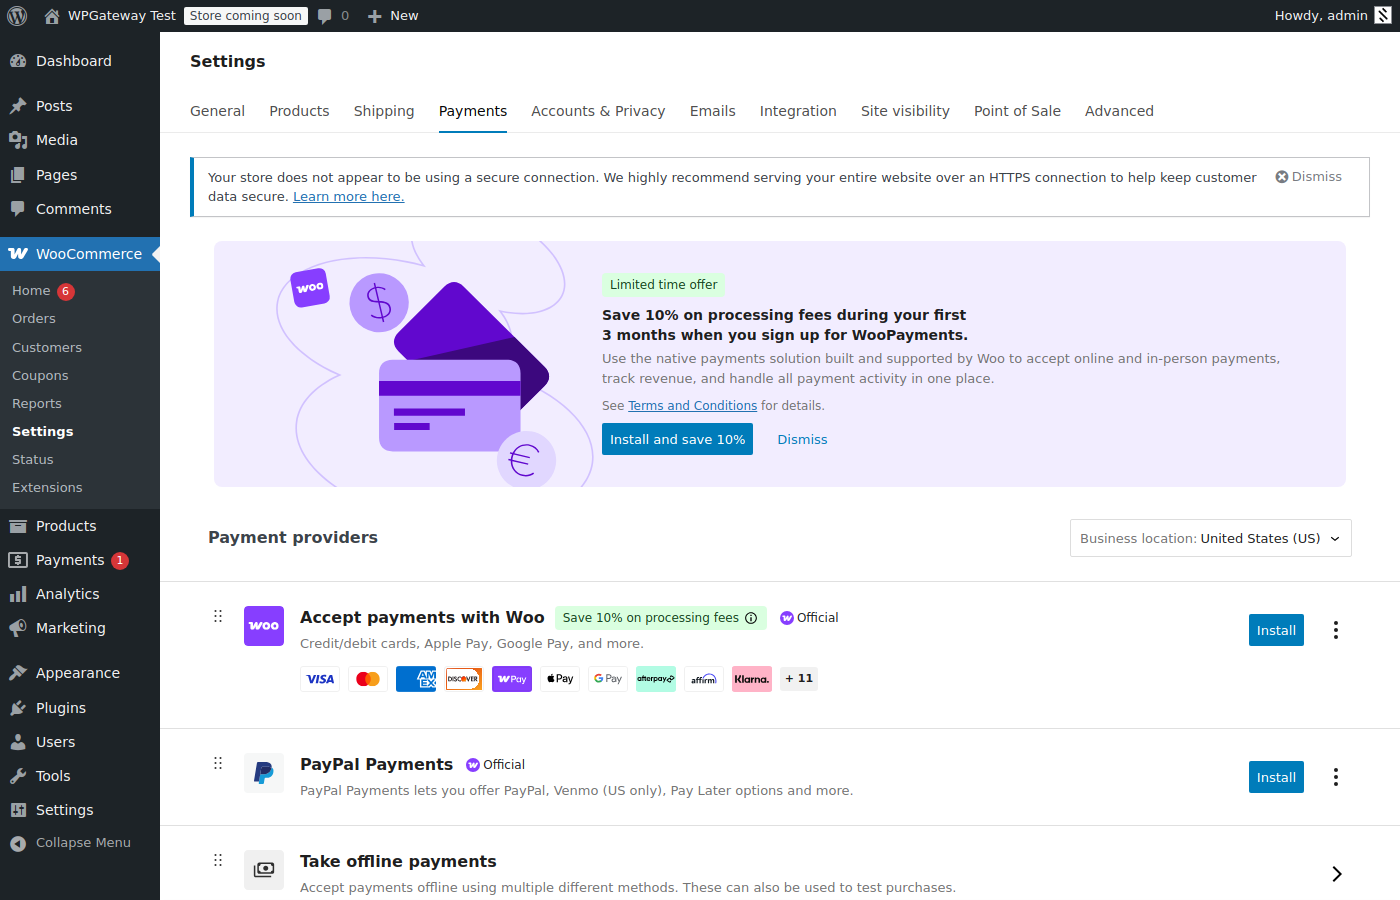
Task: Click the offline payments cash icon
Action: coord(264,870)
